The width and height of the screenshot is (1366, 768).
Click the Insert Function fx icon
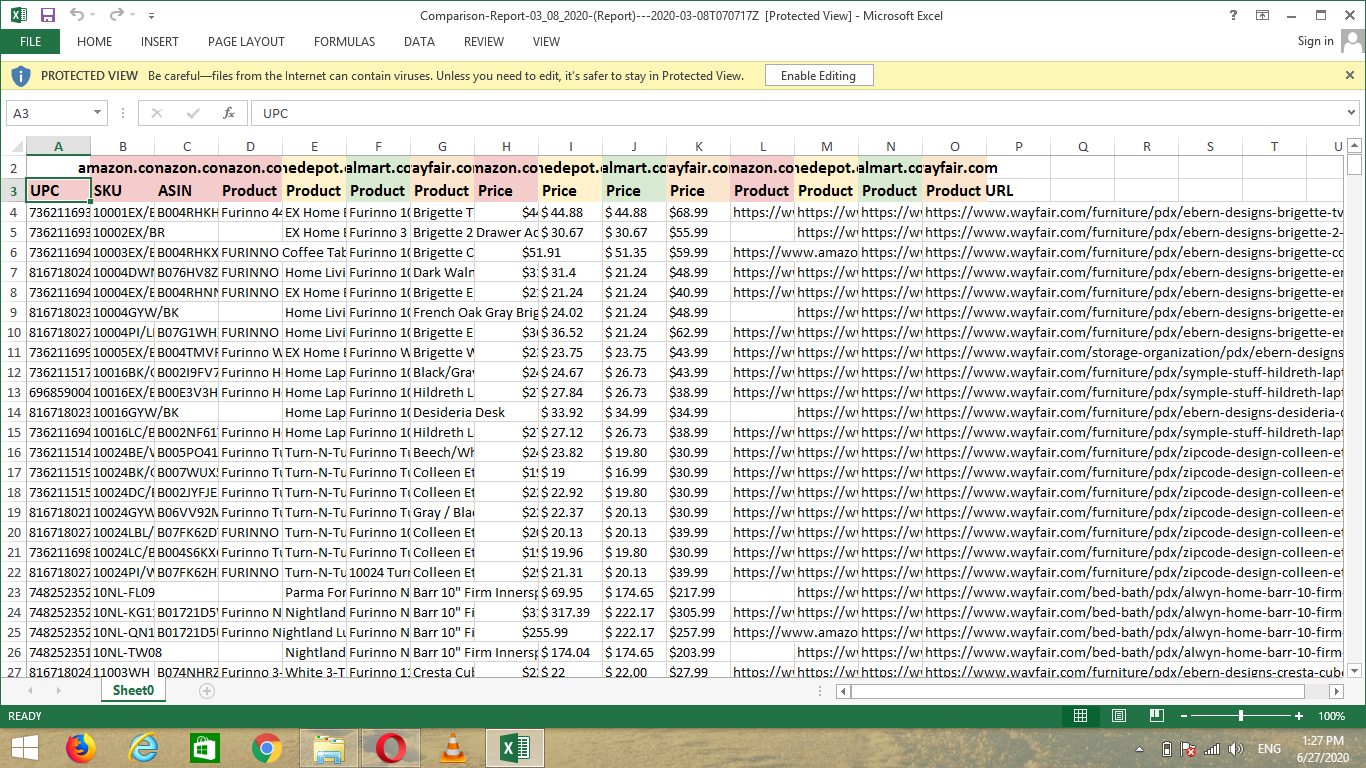click(229, 113)
